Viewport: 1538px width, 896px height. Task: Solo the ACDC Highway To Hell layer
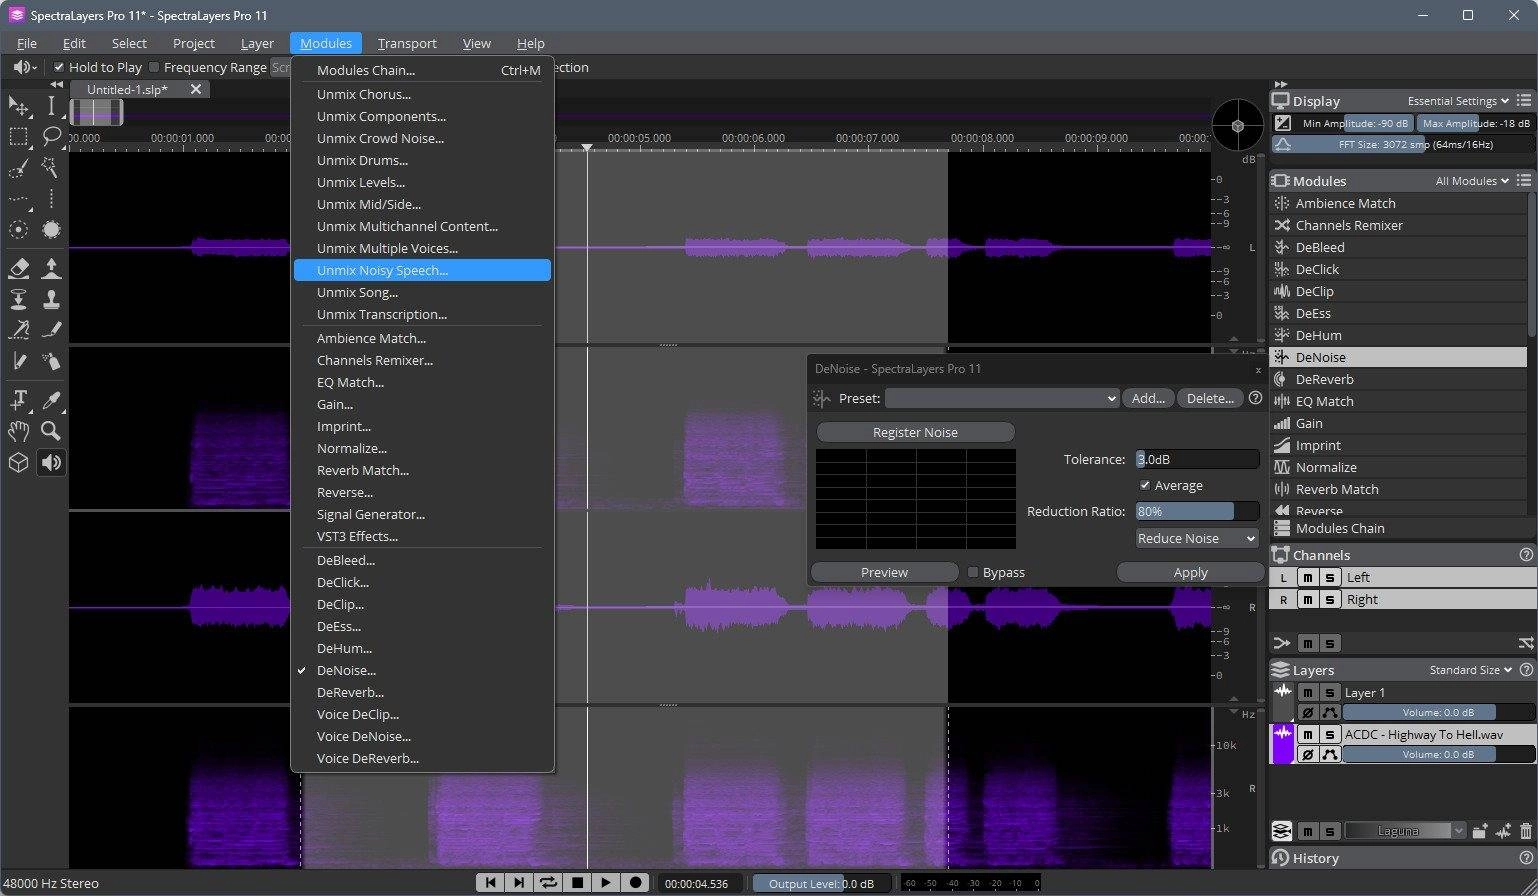pos(1329,734)
